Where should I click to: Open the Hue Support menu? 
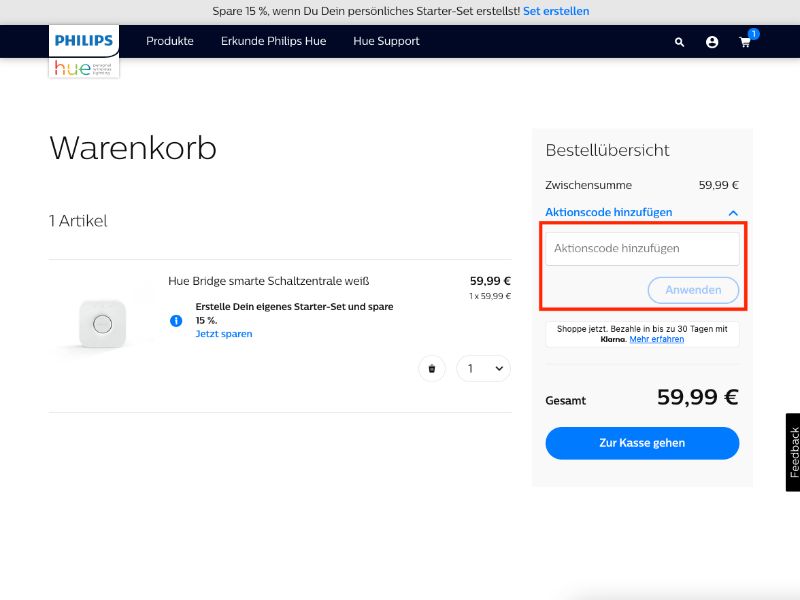(386, 41)
